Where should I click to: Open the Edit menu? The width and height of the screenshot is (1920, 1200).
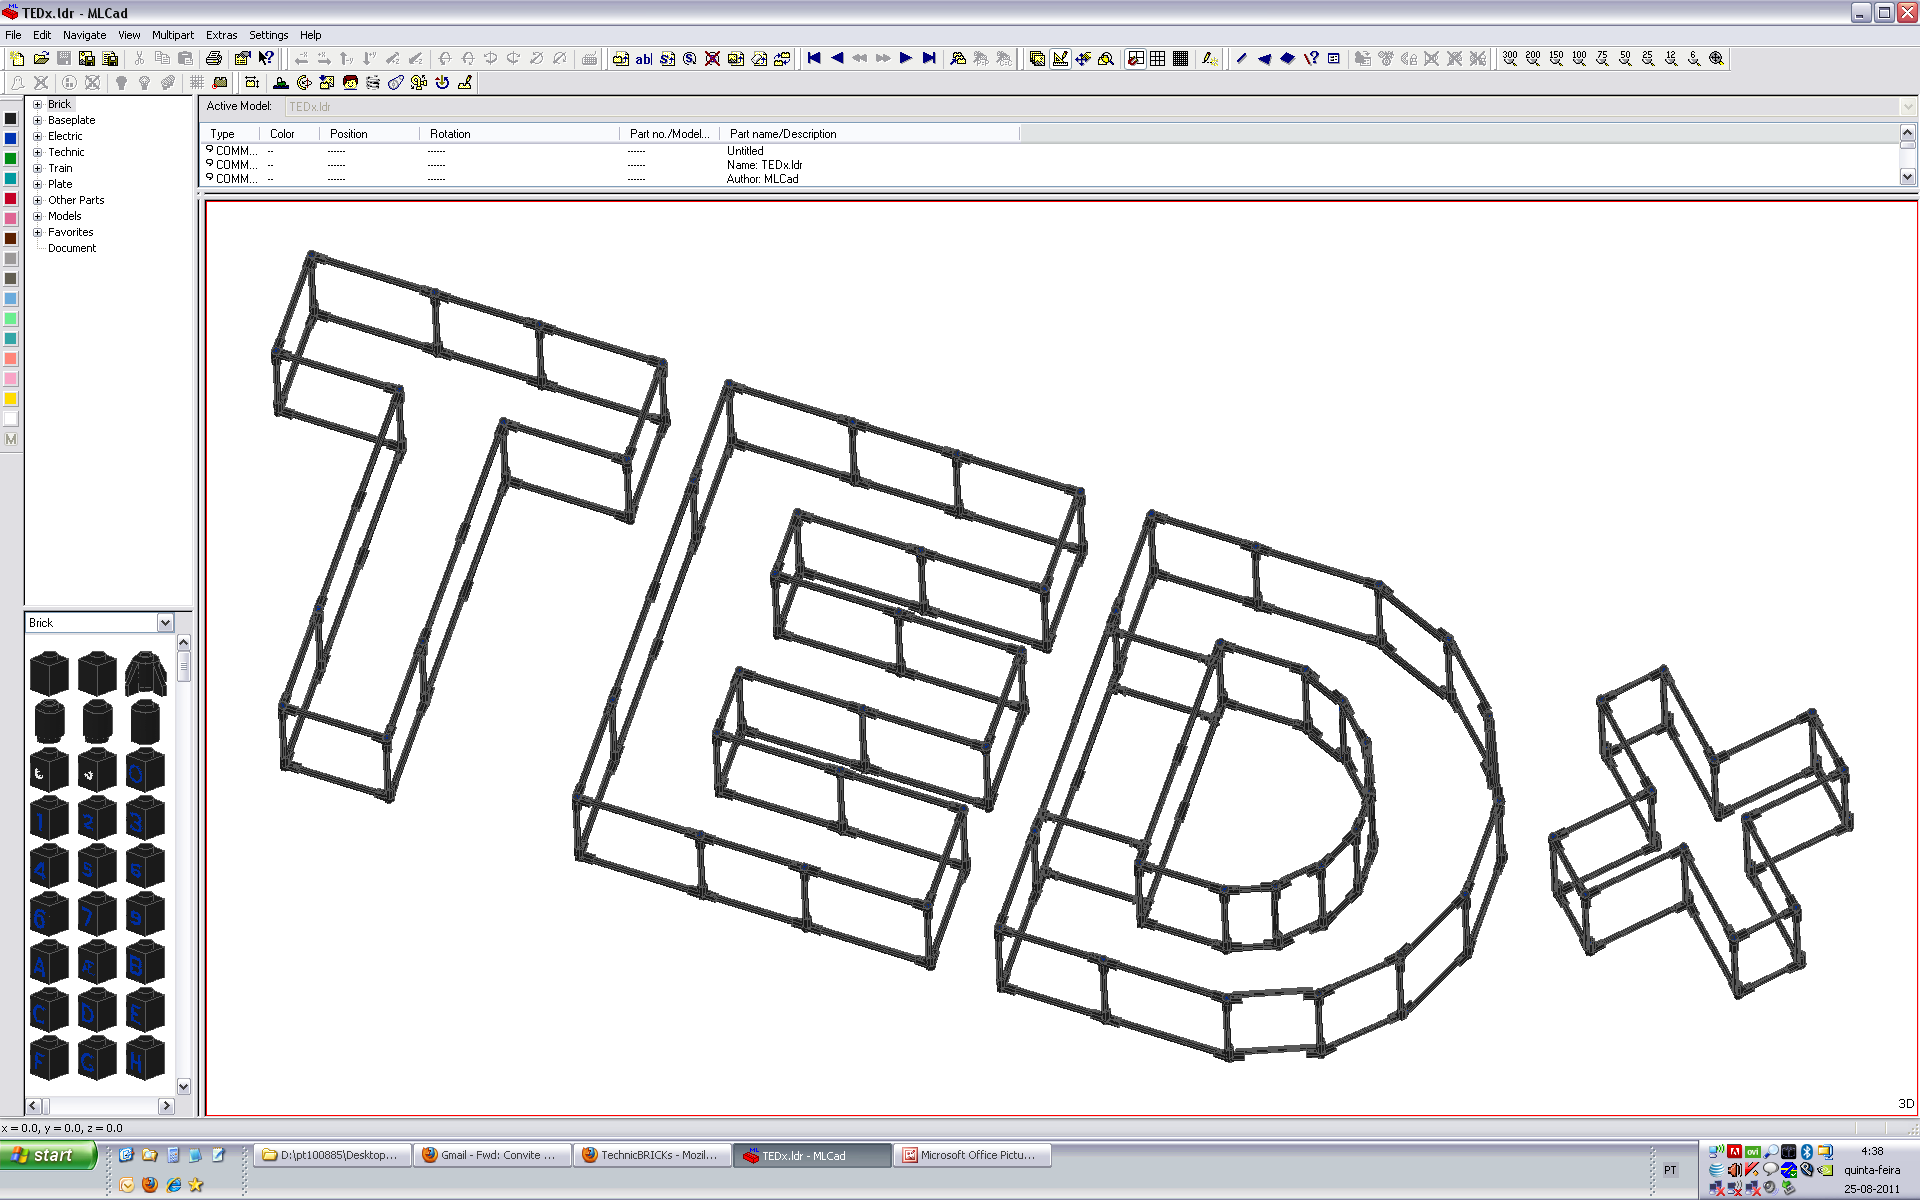pyautogui.click(x=42, y=35)
